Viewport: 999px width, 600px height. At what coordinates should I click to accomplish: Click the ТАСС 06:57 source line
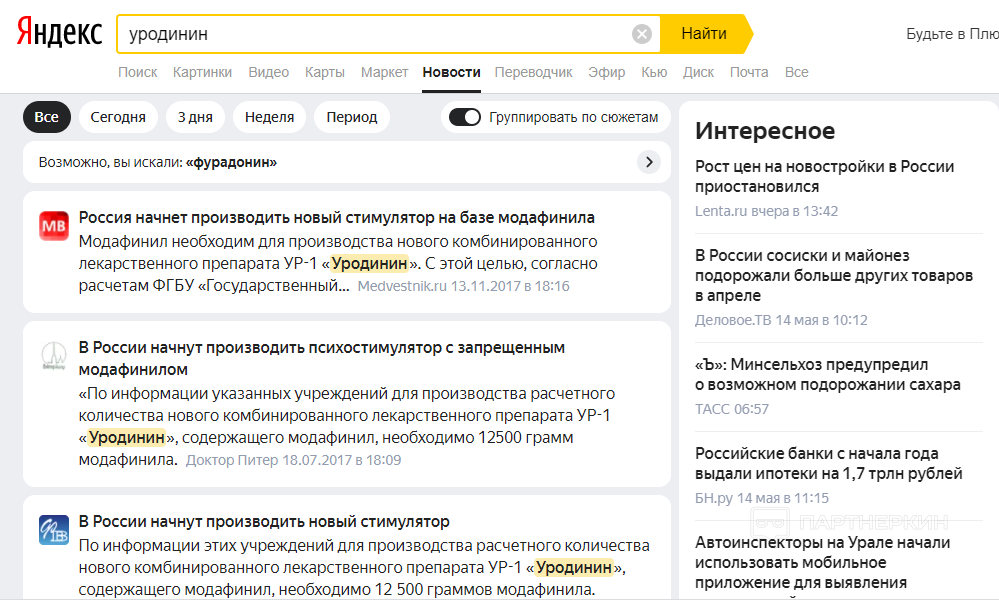click(x=732, y=409)
